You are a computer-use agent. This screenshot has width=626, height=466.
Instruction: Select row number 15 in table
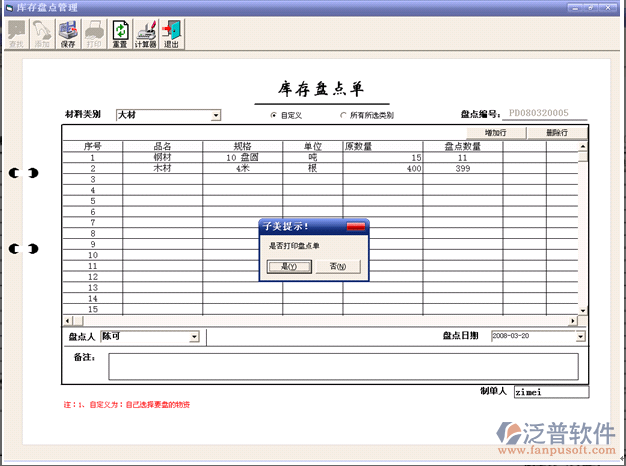93,309
